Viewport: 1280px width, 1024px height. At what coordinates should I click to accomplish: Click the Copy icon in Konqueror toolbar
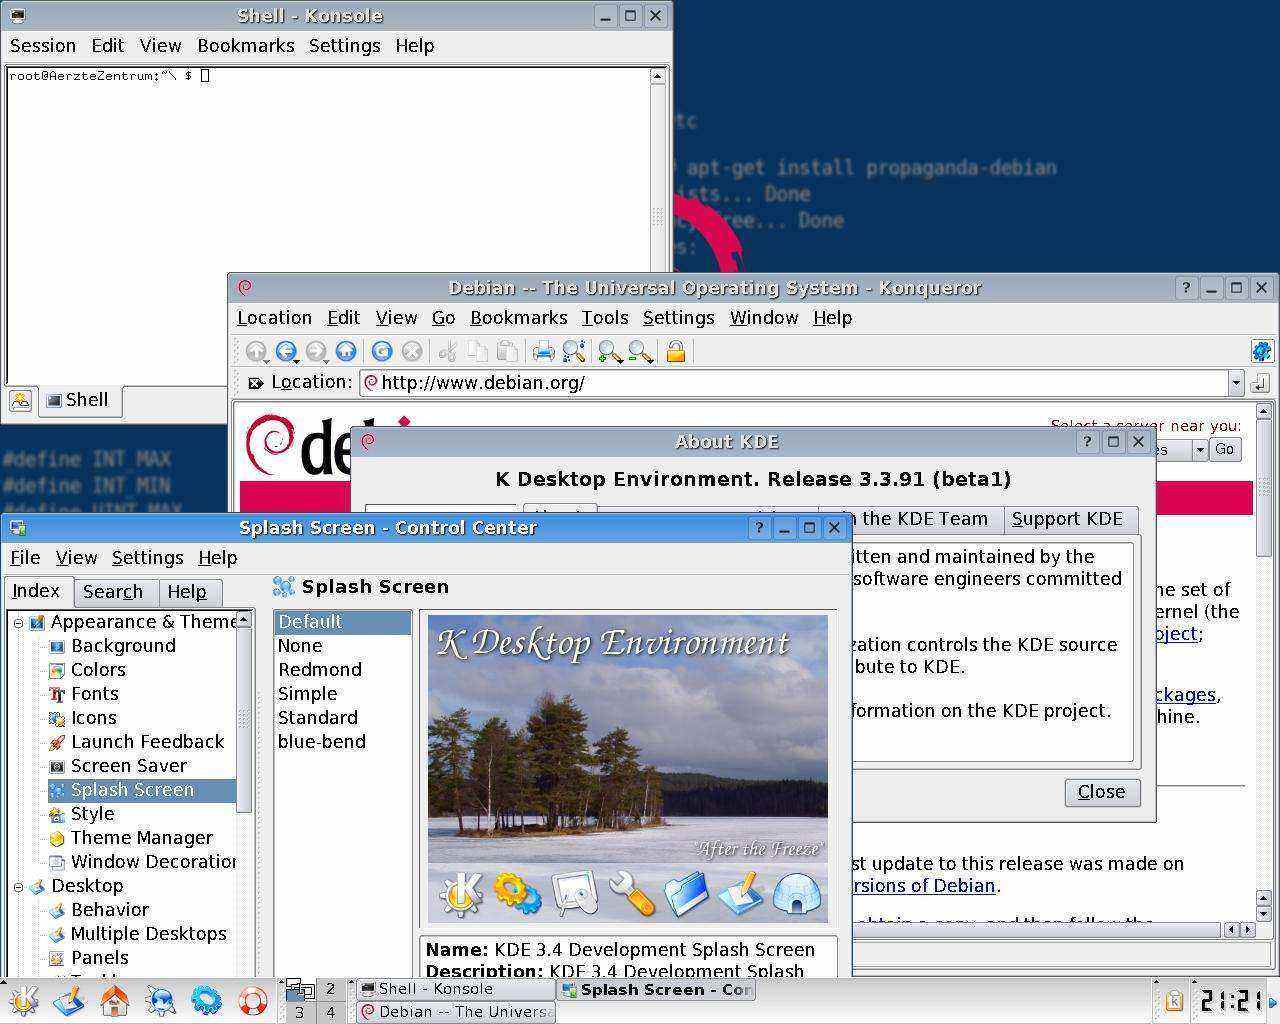click(x=477, y=351)
